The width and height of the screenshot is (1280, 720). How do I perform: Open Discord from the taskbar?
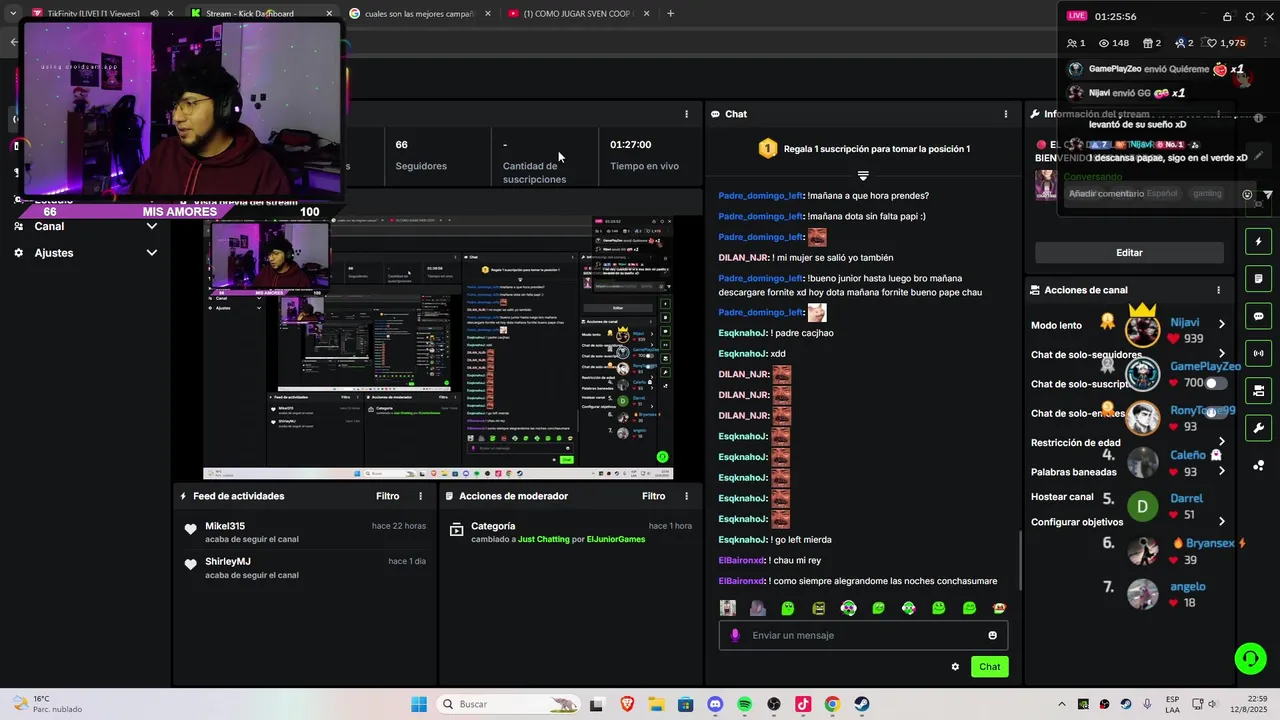point(715,705)
